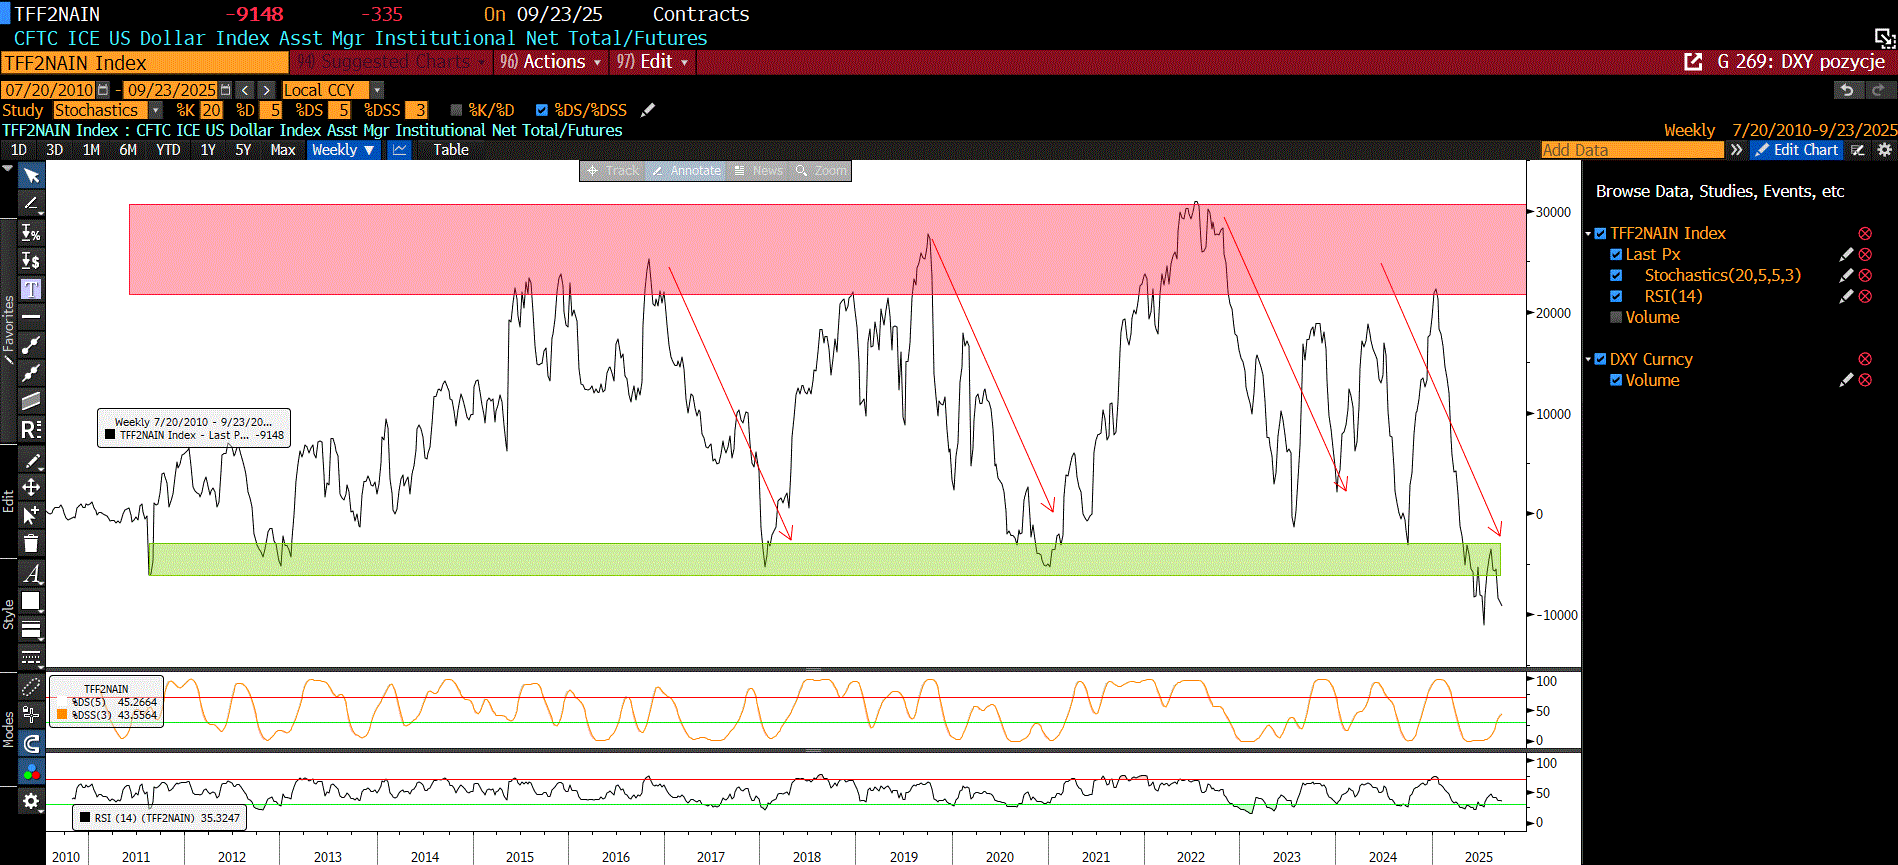Screen dimensions: 1898x865
Task: Click the Edit Chart button
Action: pos(1797,150)
